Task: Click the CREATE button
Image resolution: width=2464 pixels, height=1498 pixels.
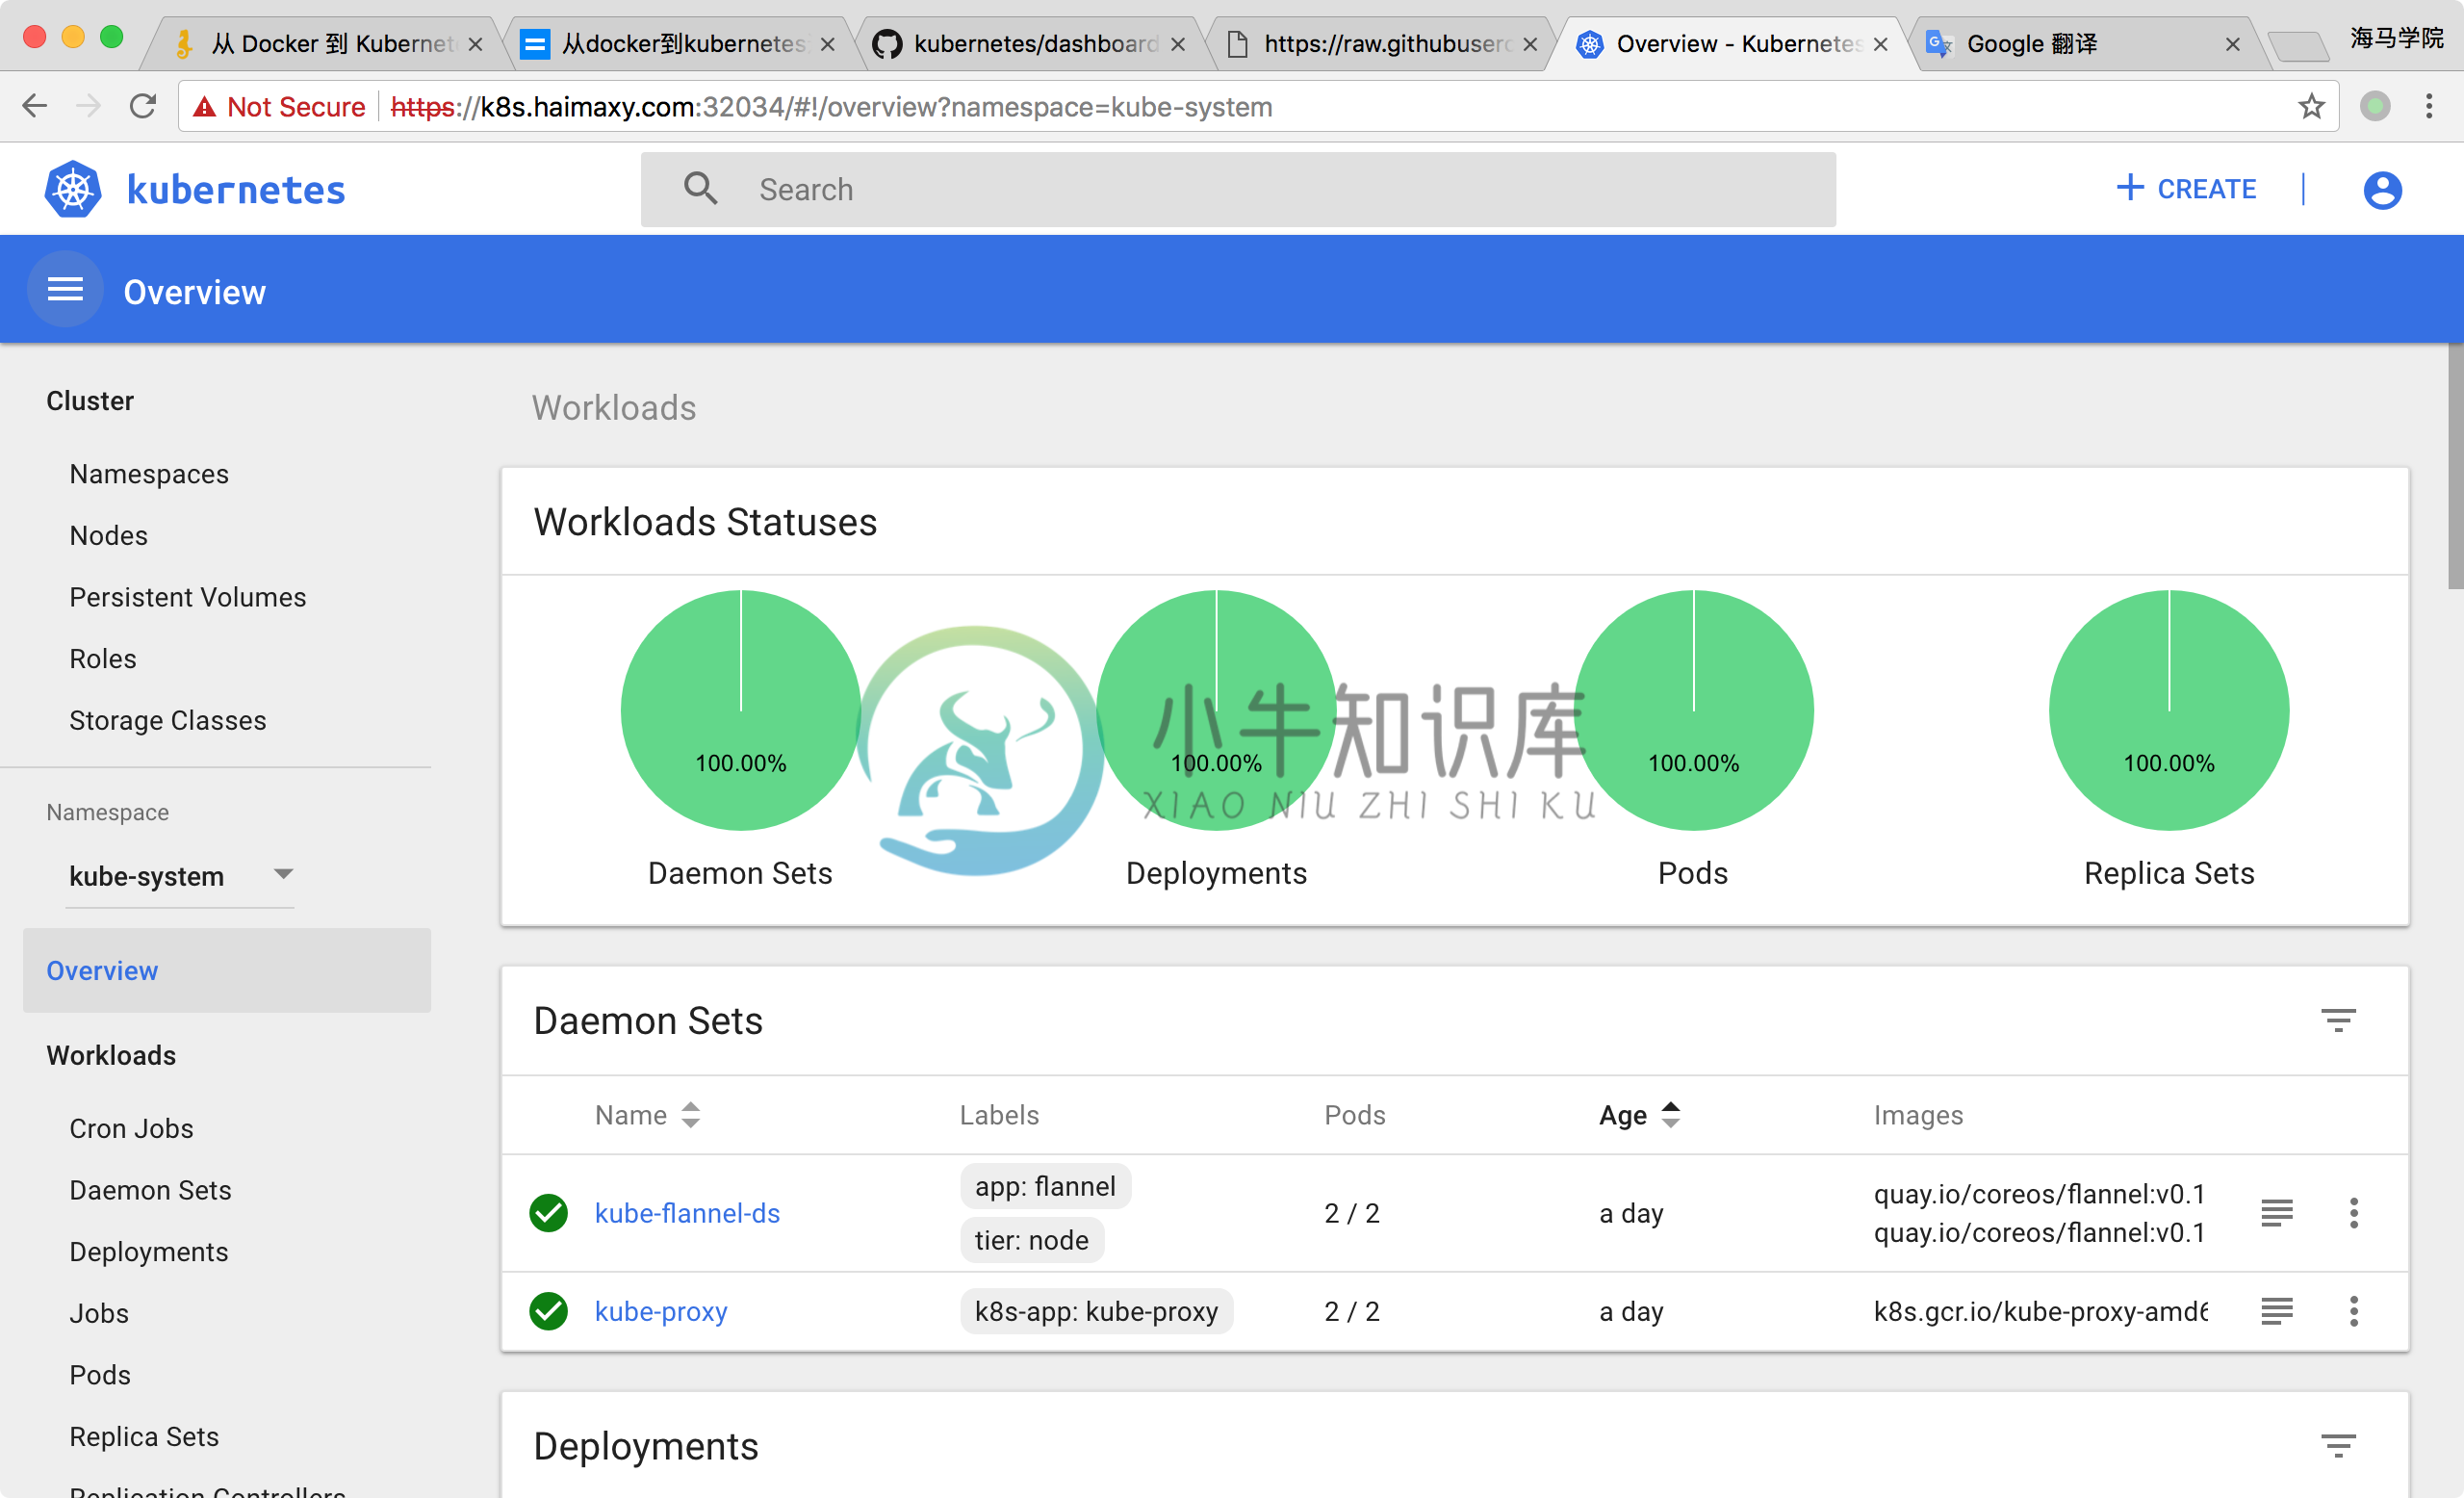Action: [x=2186, y=189]
